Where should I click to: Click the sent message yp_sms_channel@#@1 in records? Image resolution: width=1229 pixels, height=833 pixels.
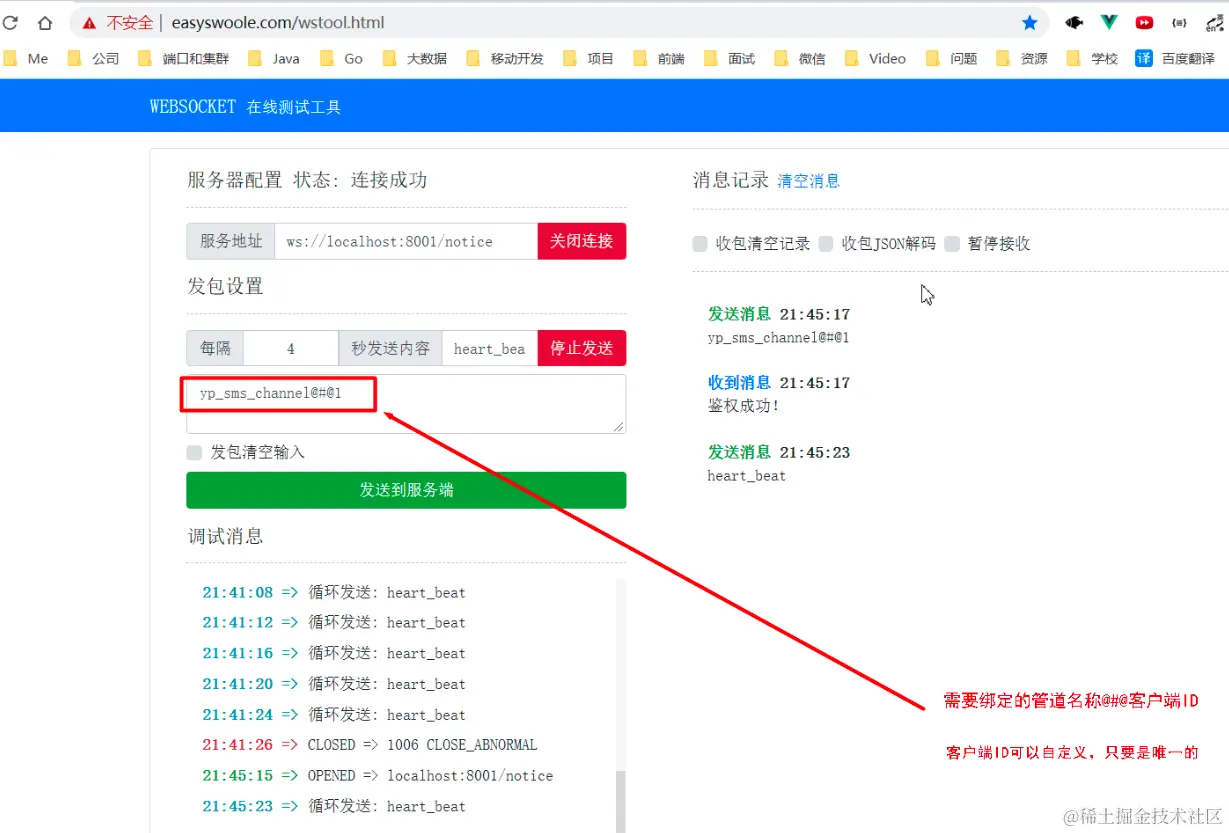click(778, 338)
